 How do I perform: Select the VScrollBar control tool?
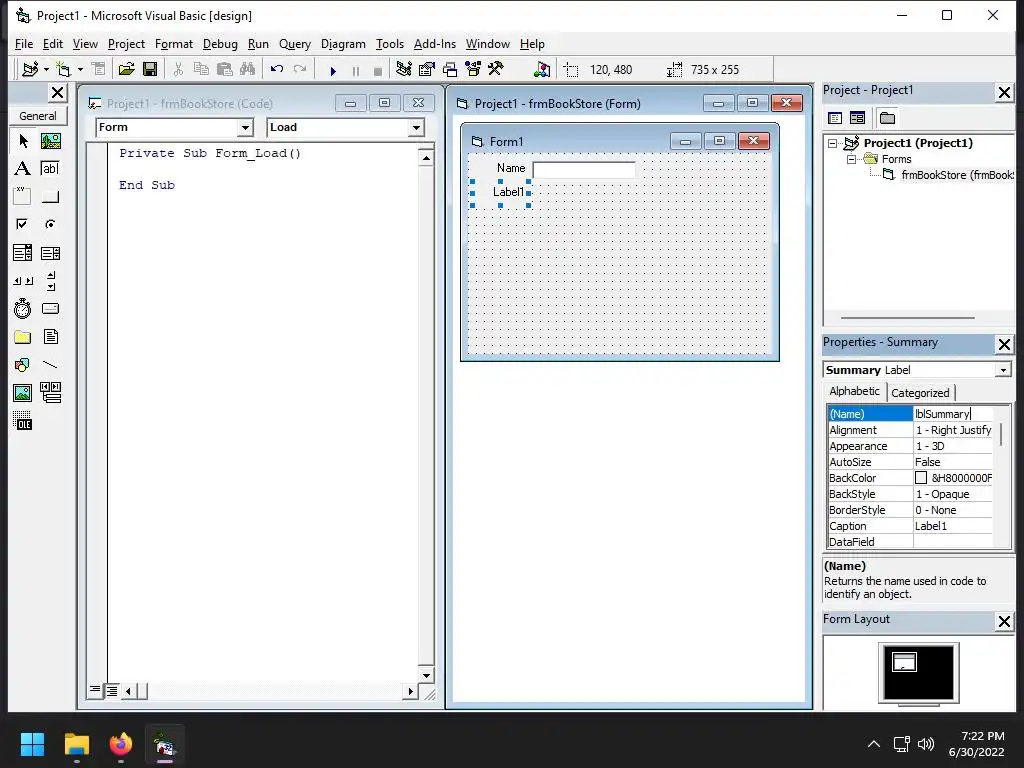coord(50,281)
